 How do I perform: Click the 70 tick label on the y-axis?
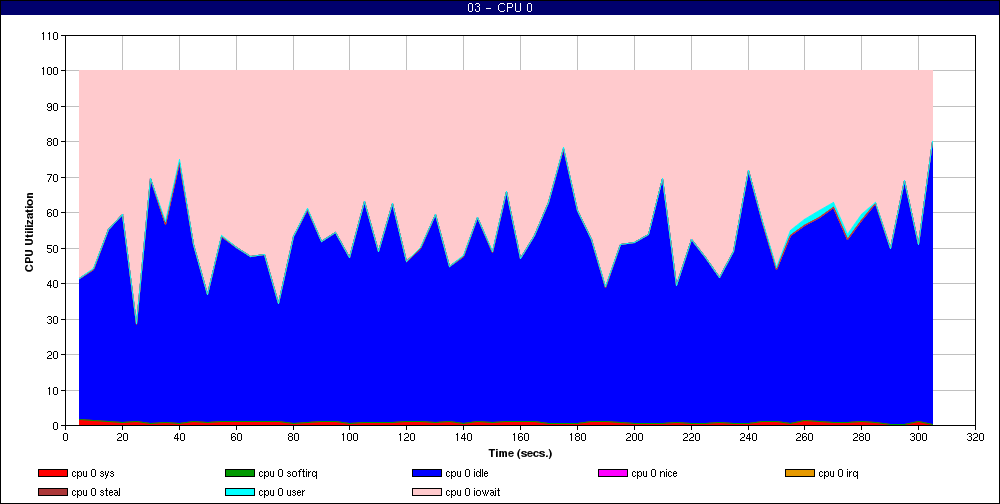pos(54,177)
